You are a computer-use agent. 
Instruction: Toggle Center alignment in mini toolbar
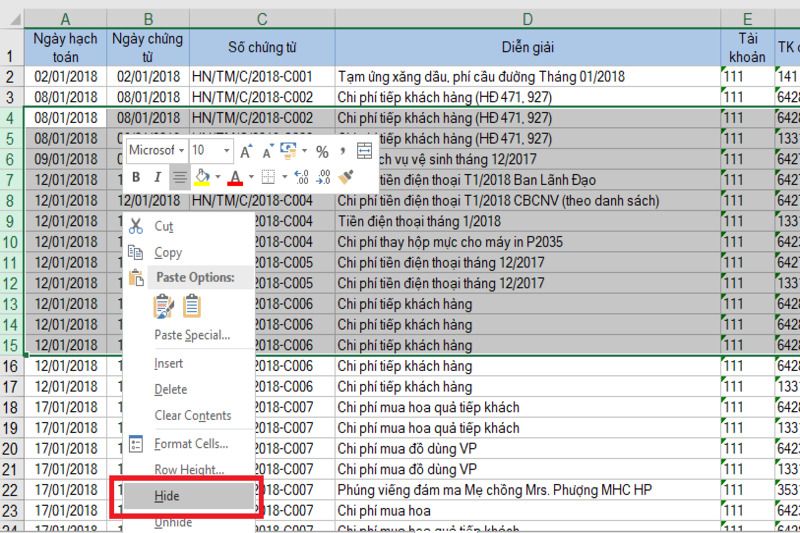pyautogui.click(x=179, y=178)
